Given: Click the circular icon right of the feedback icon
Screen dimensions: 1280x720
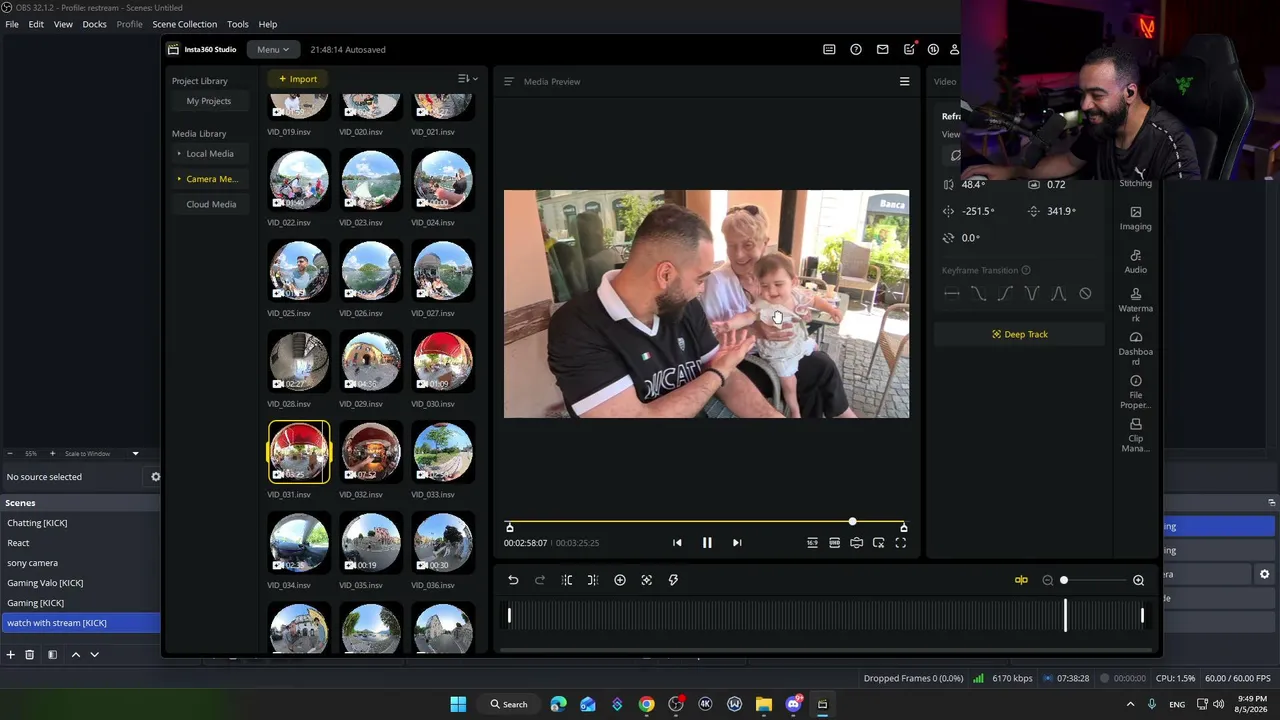Looking at the screenshot, I should 933,49.
